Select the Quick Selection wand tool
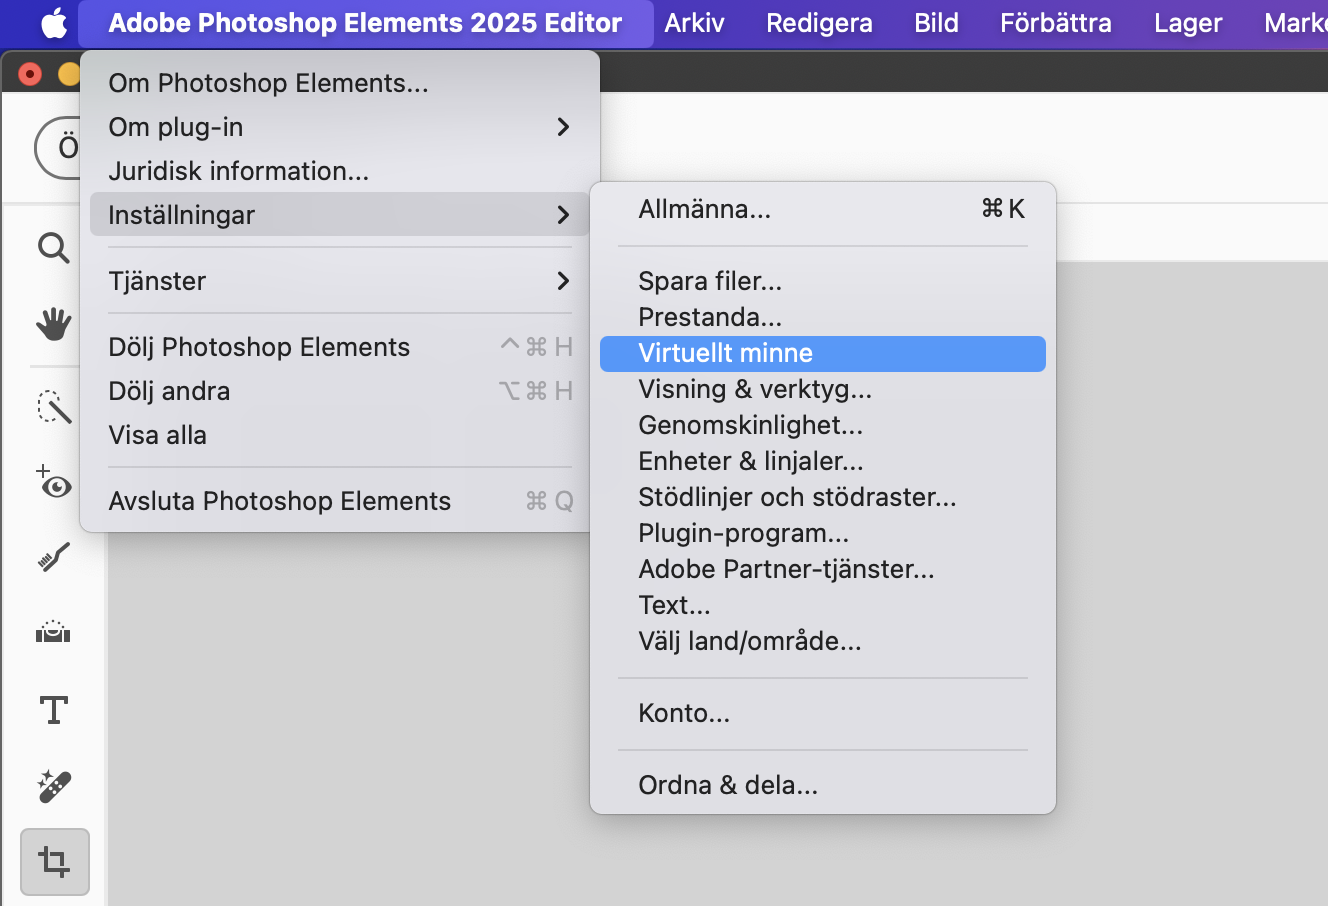The width and height of the screenshot is (1328, 906). pos(53,406)
